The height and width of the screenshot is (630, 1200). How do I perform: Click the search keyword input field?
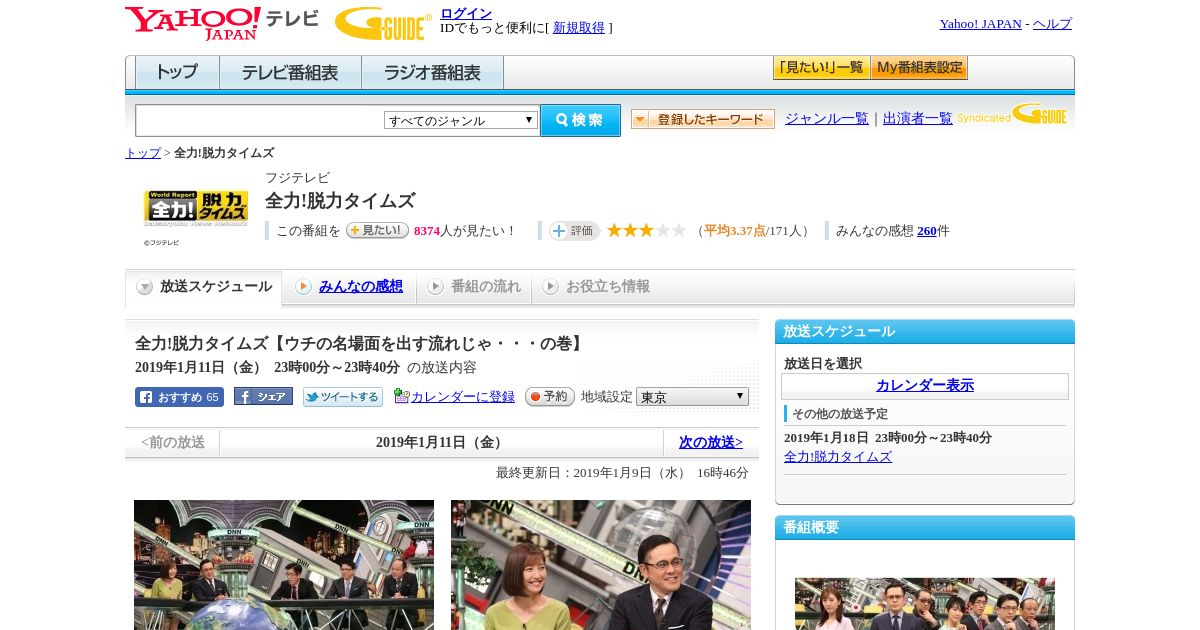tap(260, 120)
